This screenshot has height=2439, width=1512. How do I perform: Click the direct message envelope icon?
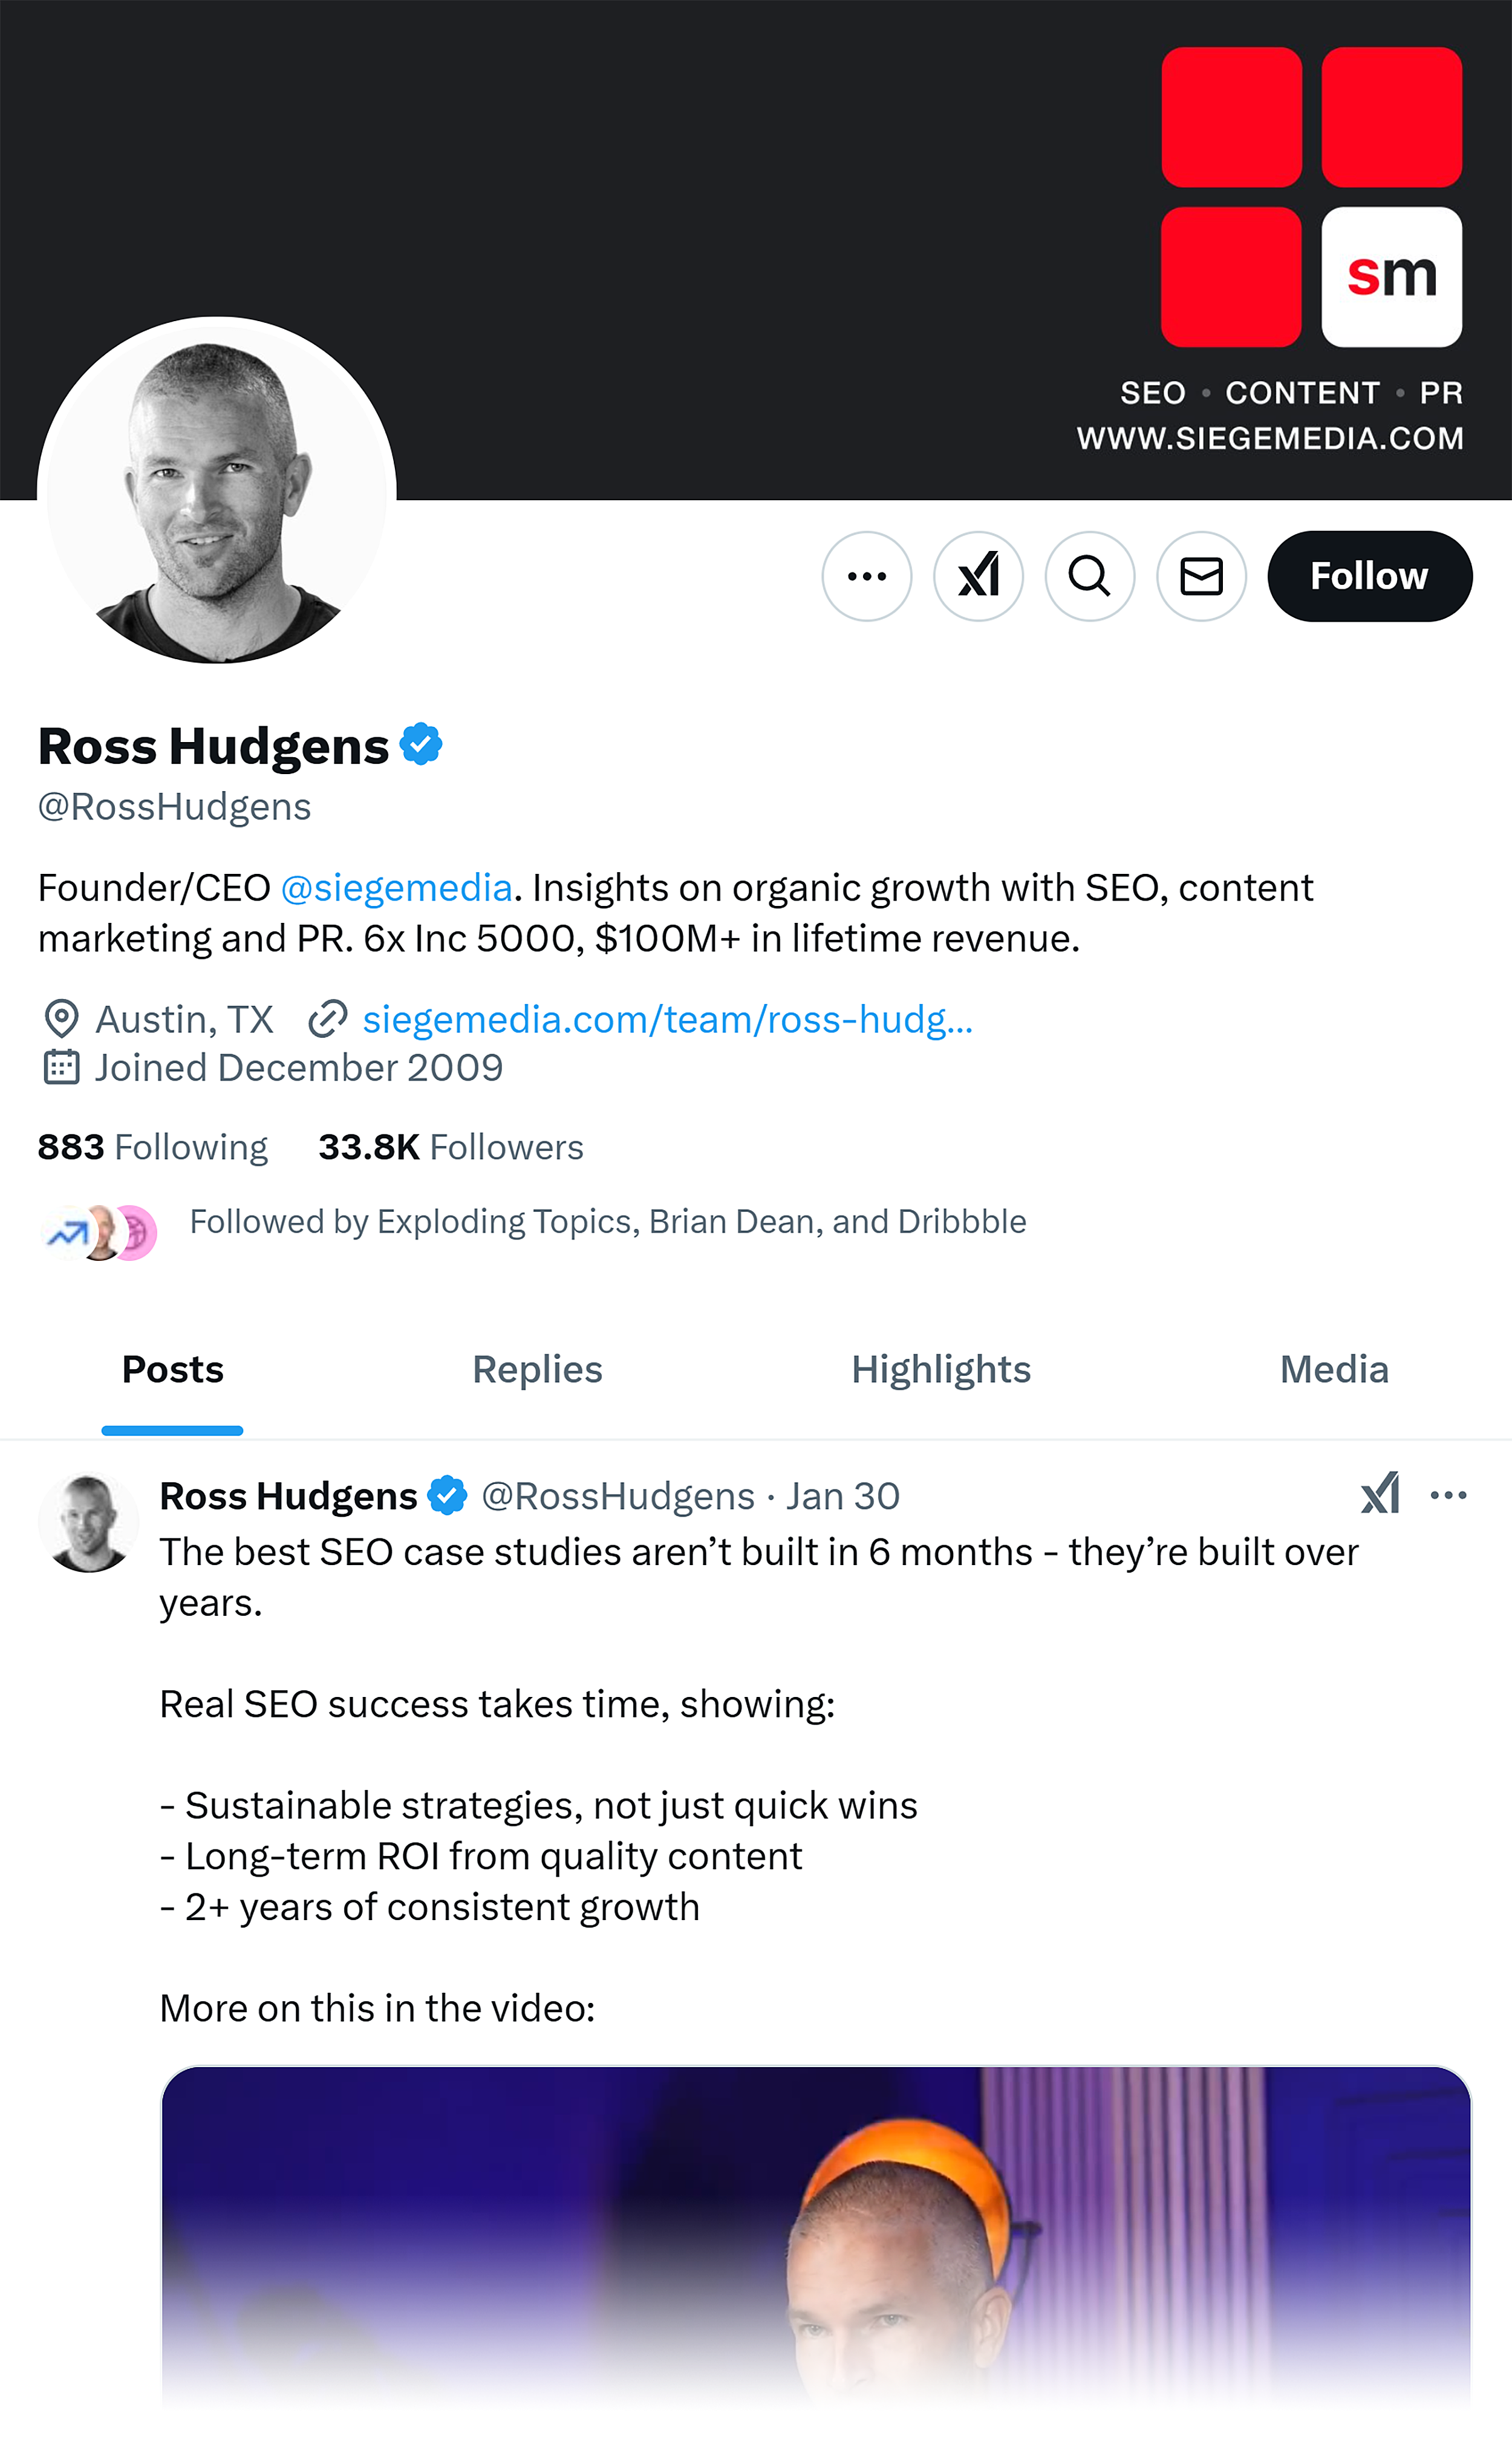(x=1201, y=576)
